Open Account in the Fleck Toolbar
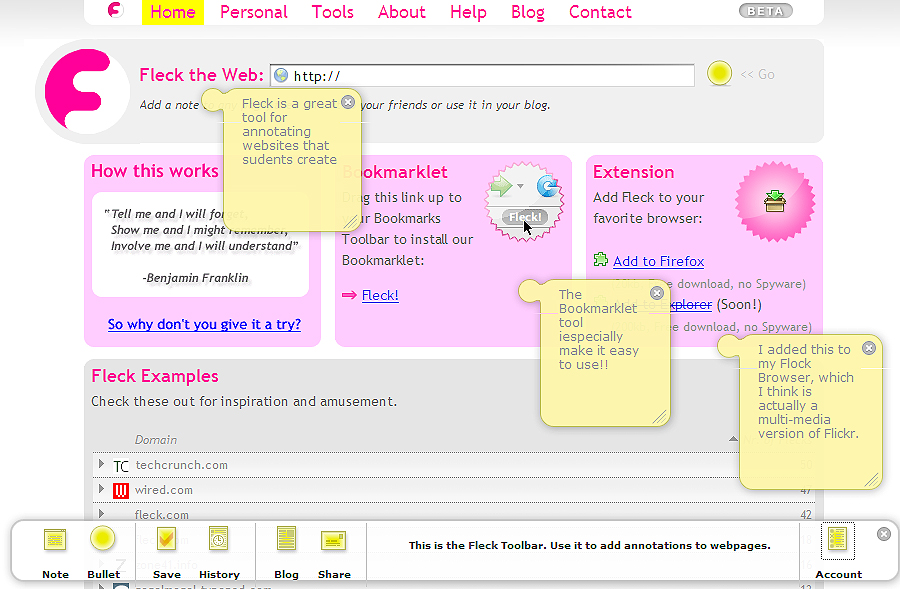Image resolution: width=900 pixels, height=589 pixels. [x=838, y=553]
